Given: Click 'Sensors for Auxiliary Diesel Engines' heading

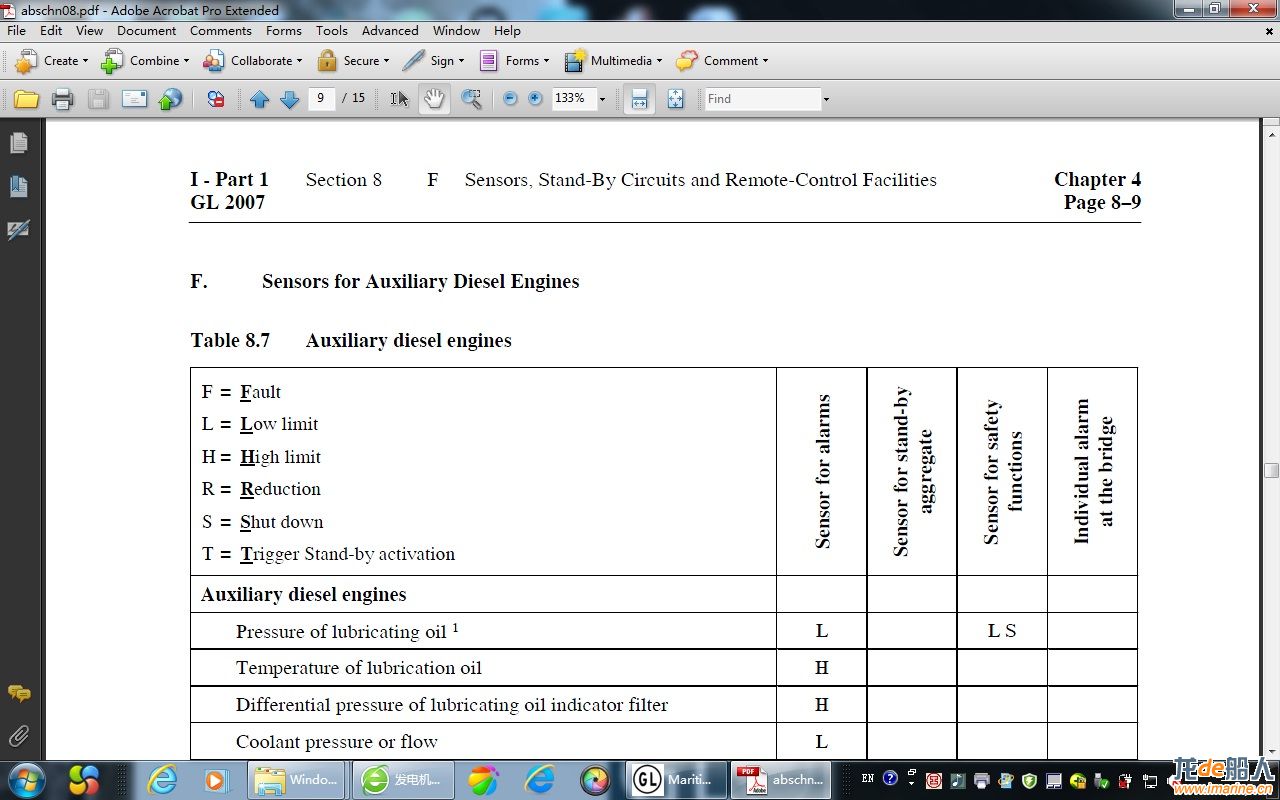Looking at the screenshot, I should pos(421,281).
